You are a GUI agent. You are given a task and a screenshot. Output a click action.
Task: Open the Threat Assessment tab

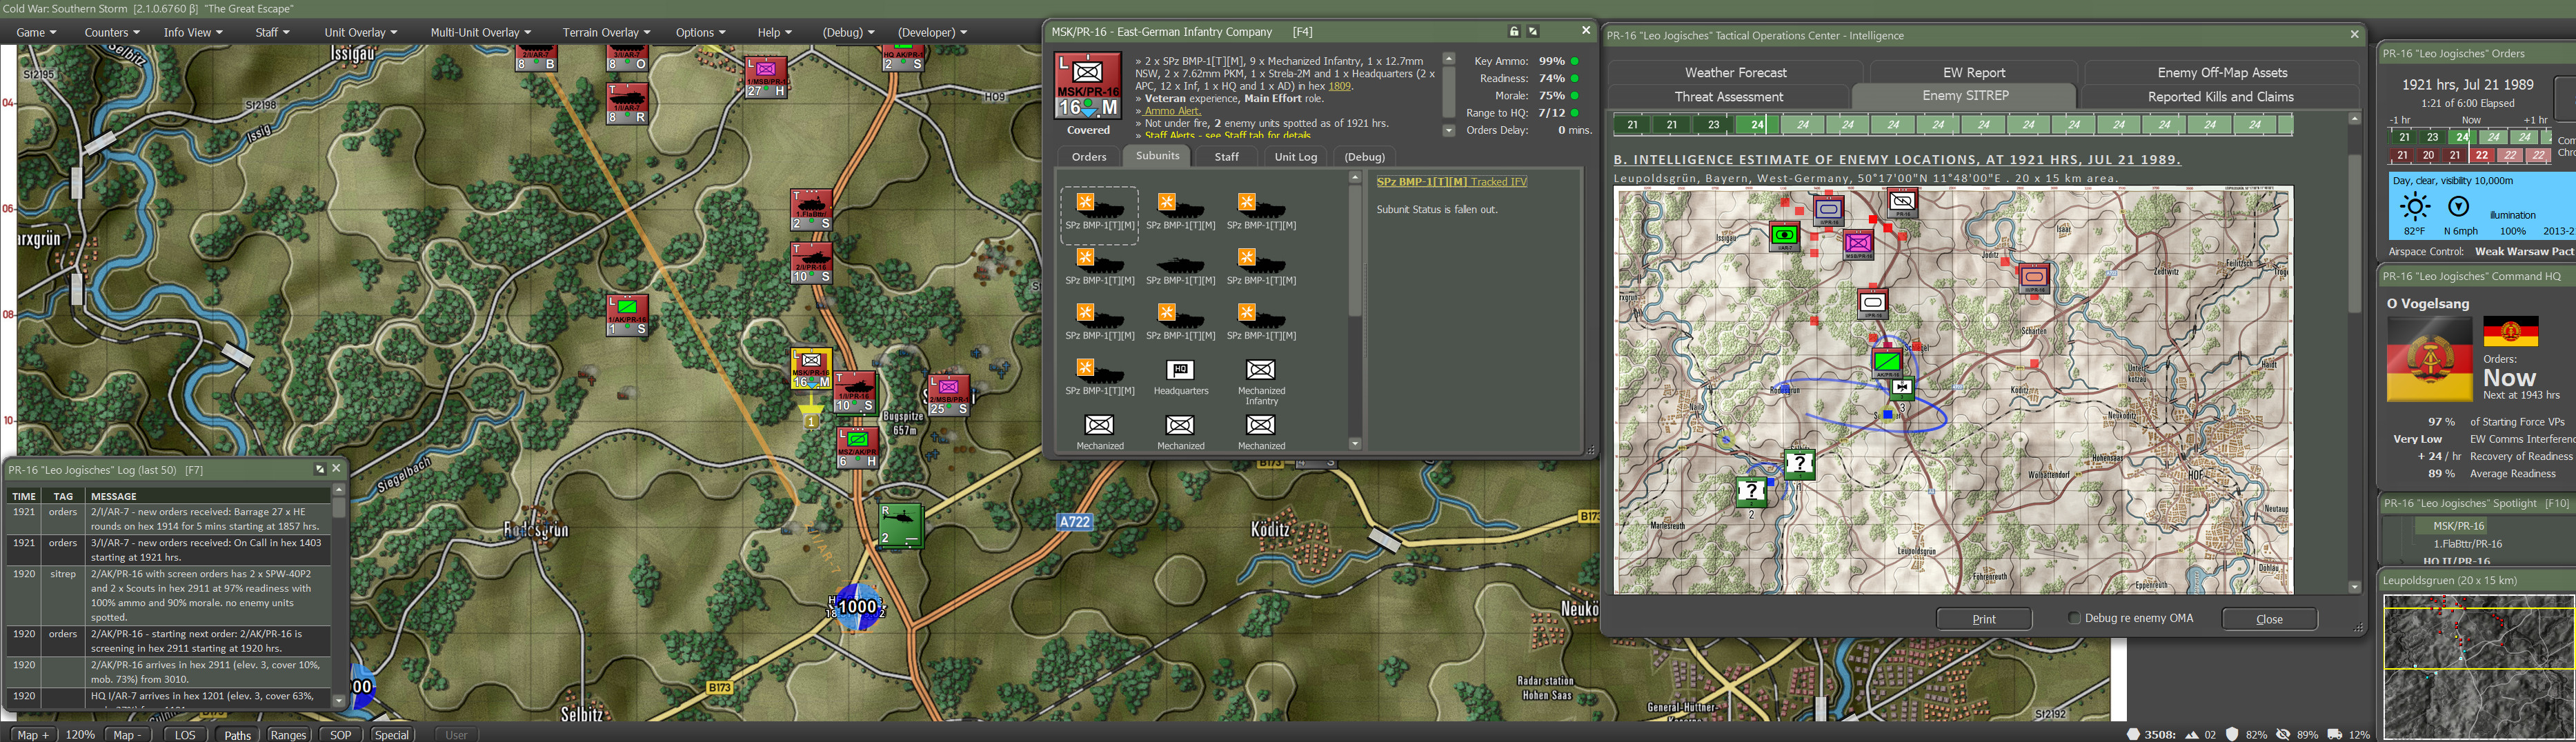pyautogui.click(x=1728, y=97)
